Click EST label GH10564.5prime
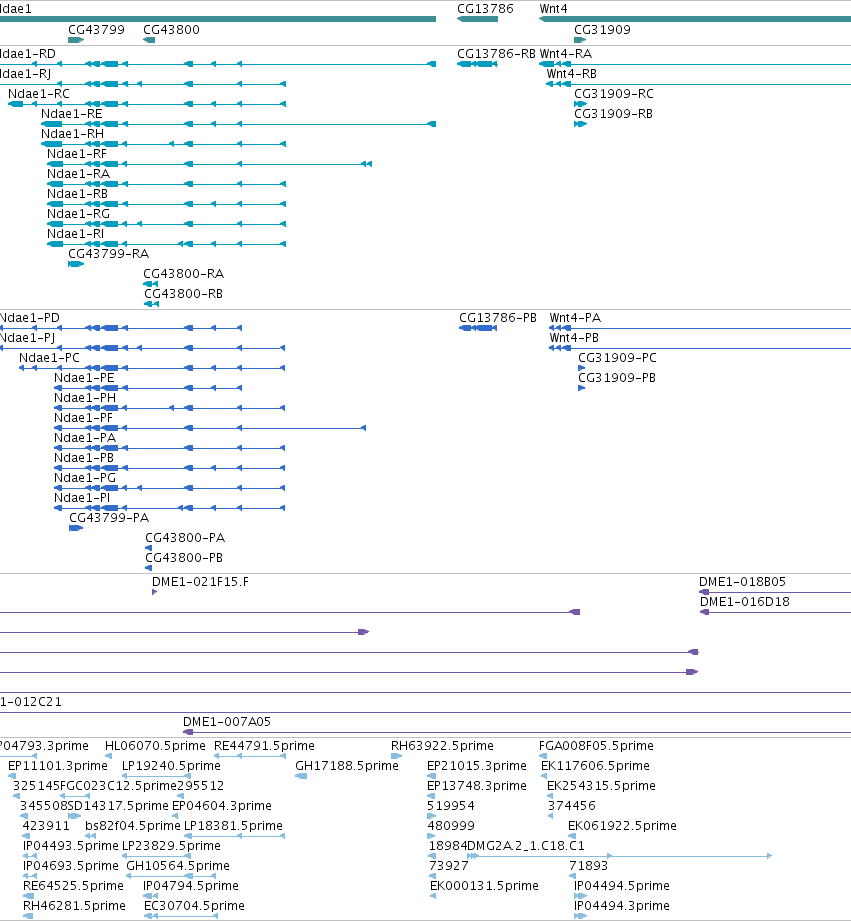The width and height of the screenshot is (851, 921). tap(178, 865)
